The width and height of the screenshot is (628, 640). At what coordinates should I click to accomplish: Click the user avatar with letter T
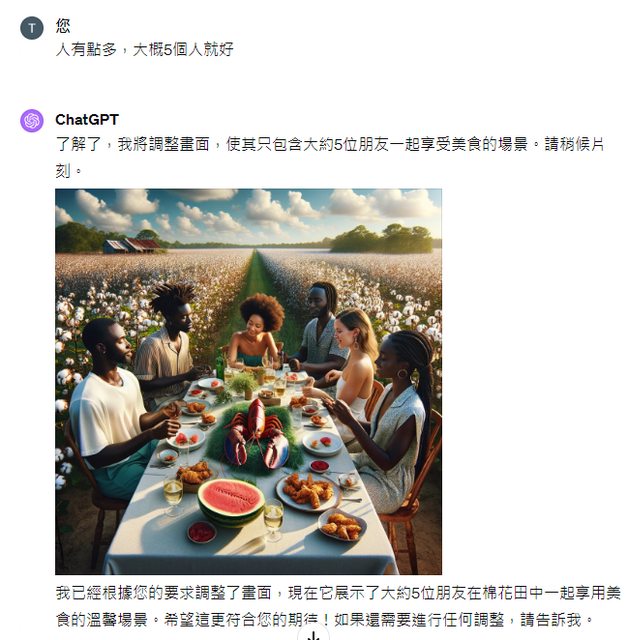tap(31, 28)
